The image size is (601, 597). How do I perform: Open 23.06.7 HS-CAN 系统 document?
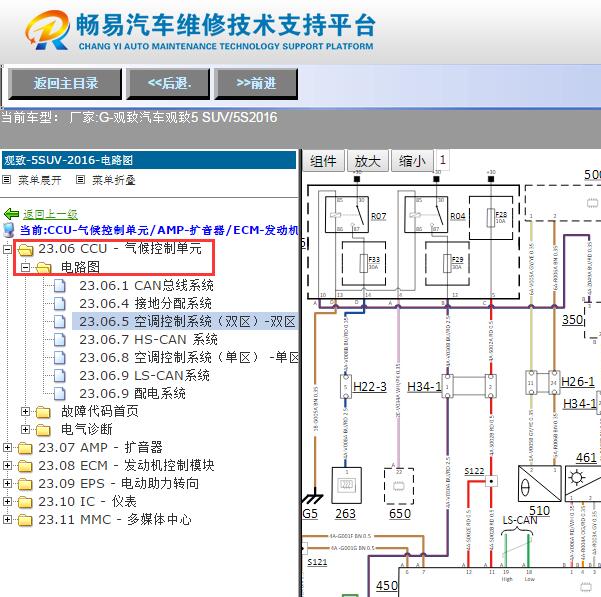pos(148,340)
